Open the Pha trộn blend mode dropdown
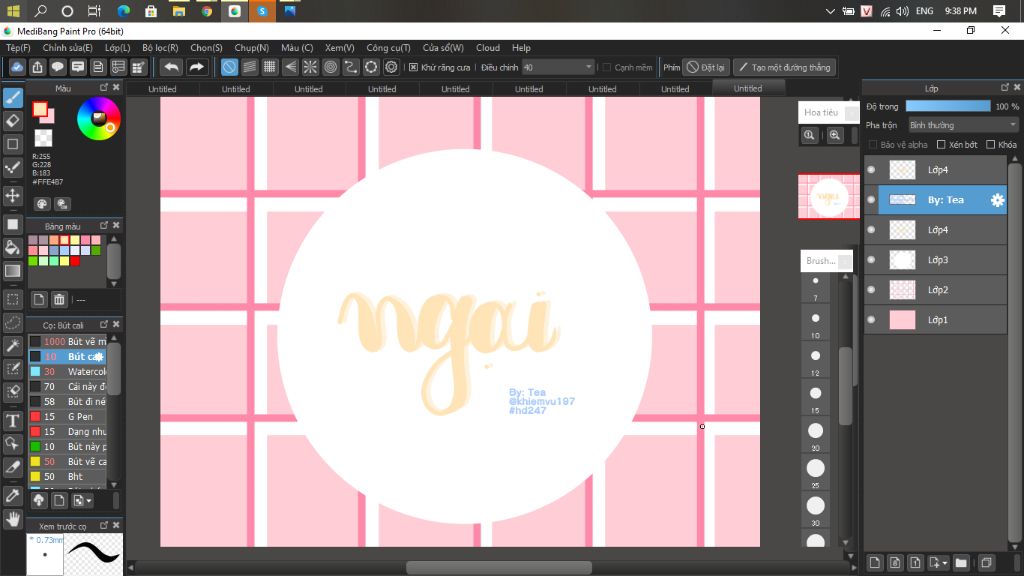Screen dimensions: 1024x576 click(x=962, y=125)
